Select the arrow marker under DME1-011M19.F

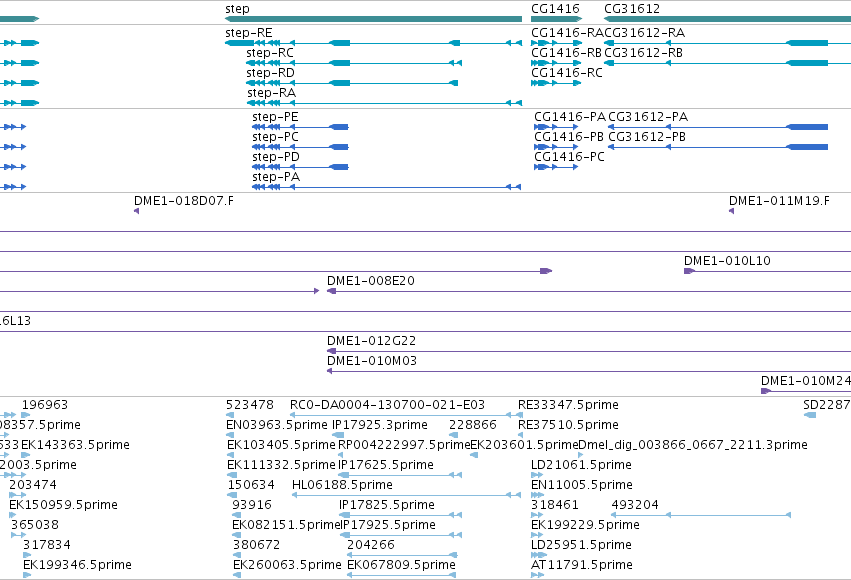[732, 211]
